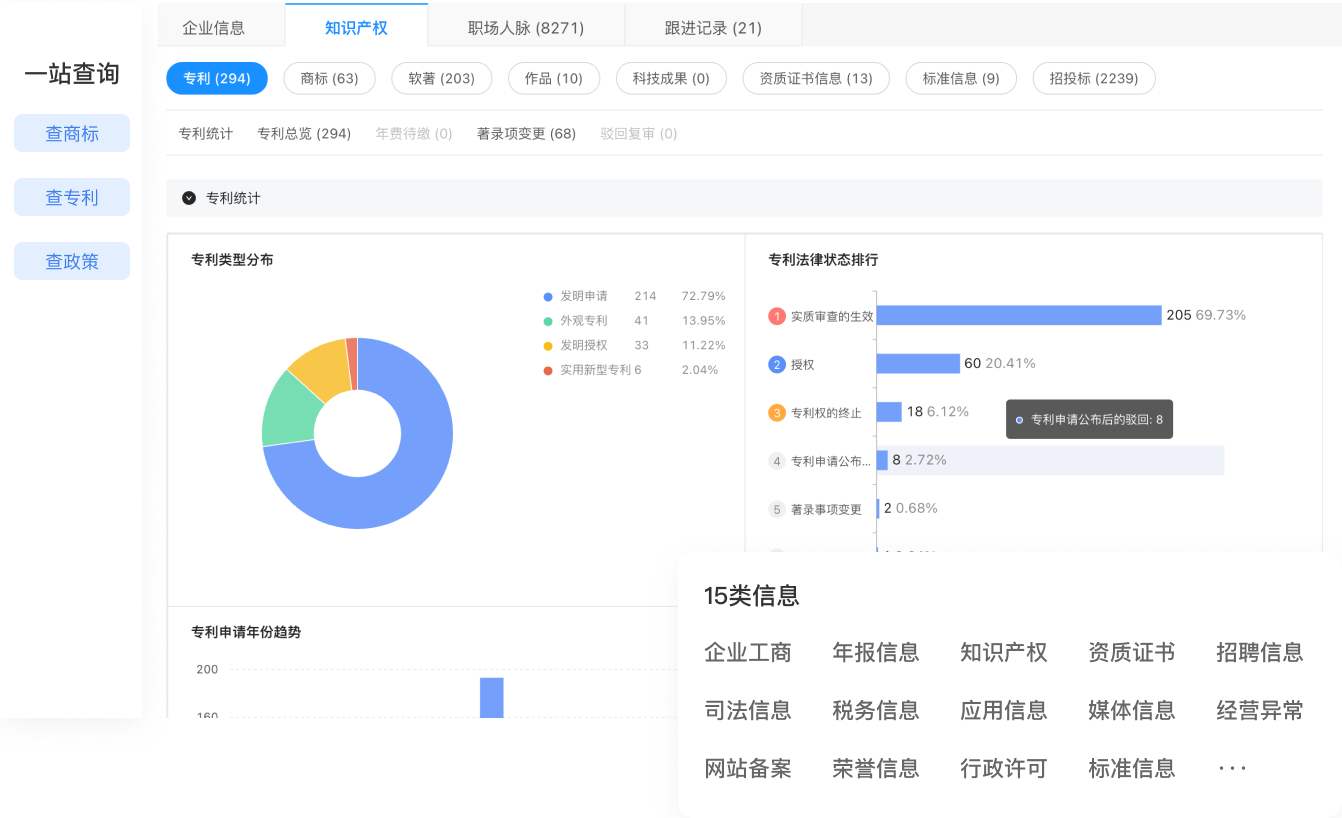Click the 72.79% value in legend
Viewport: 1342px width, 818px height.
click(704, 296)
